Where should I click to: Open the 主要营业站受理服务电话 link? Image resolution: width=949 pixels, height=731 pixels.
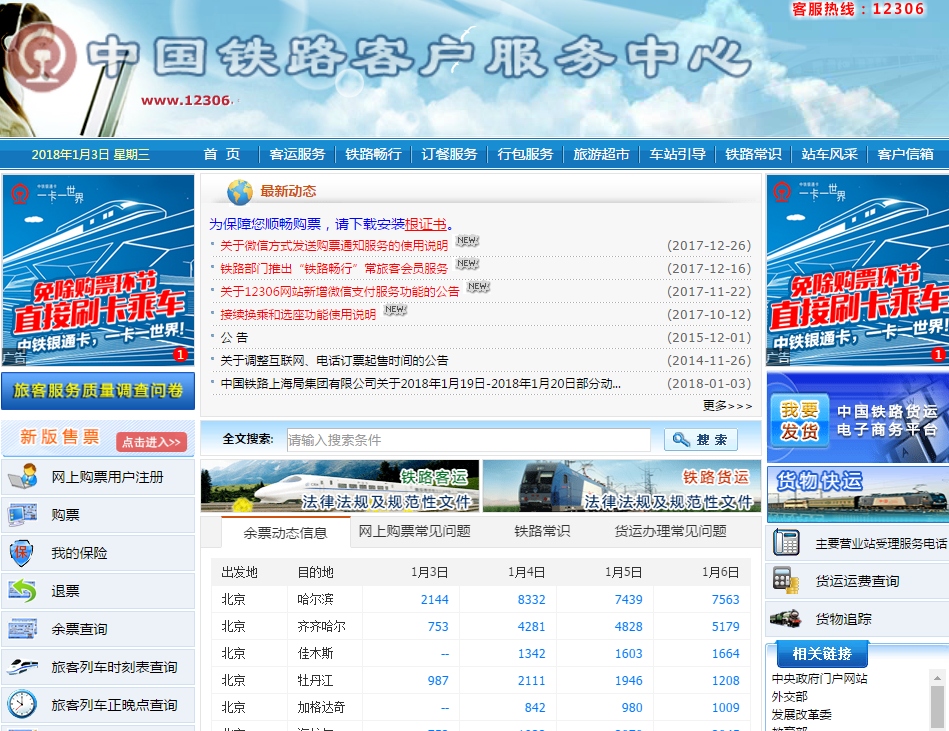pyautogui.click(x=881, y=543)
